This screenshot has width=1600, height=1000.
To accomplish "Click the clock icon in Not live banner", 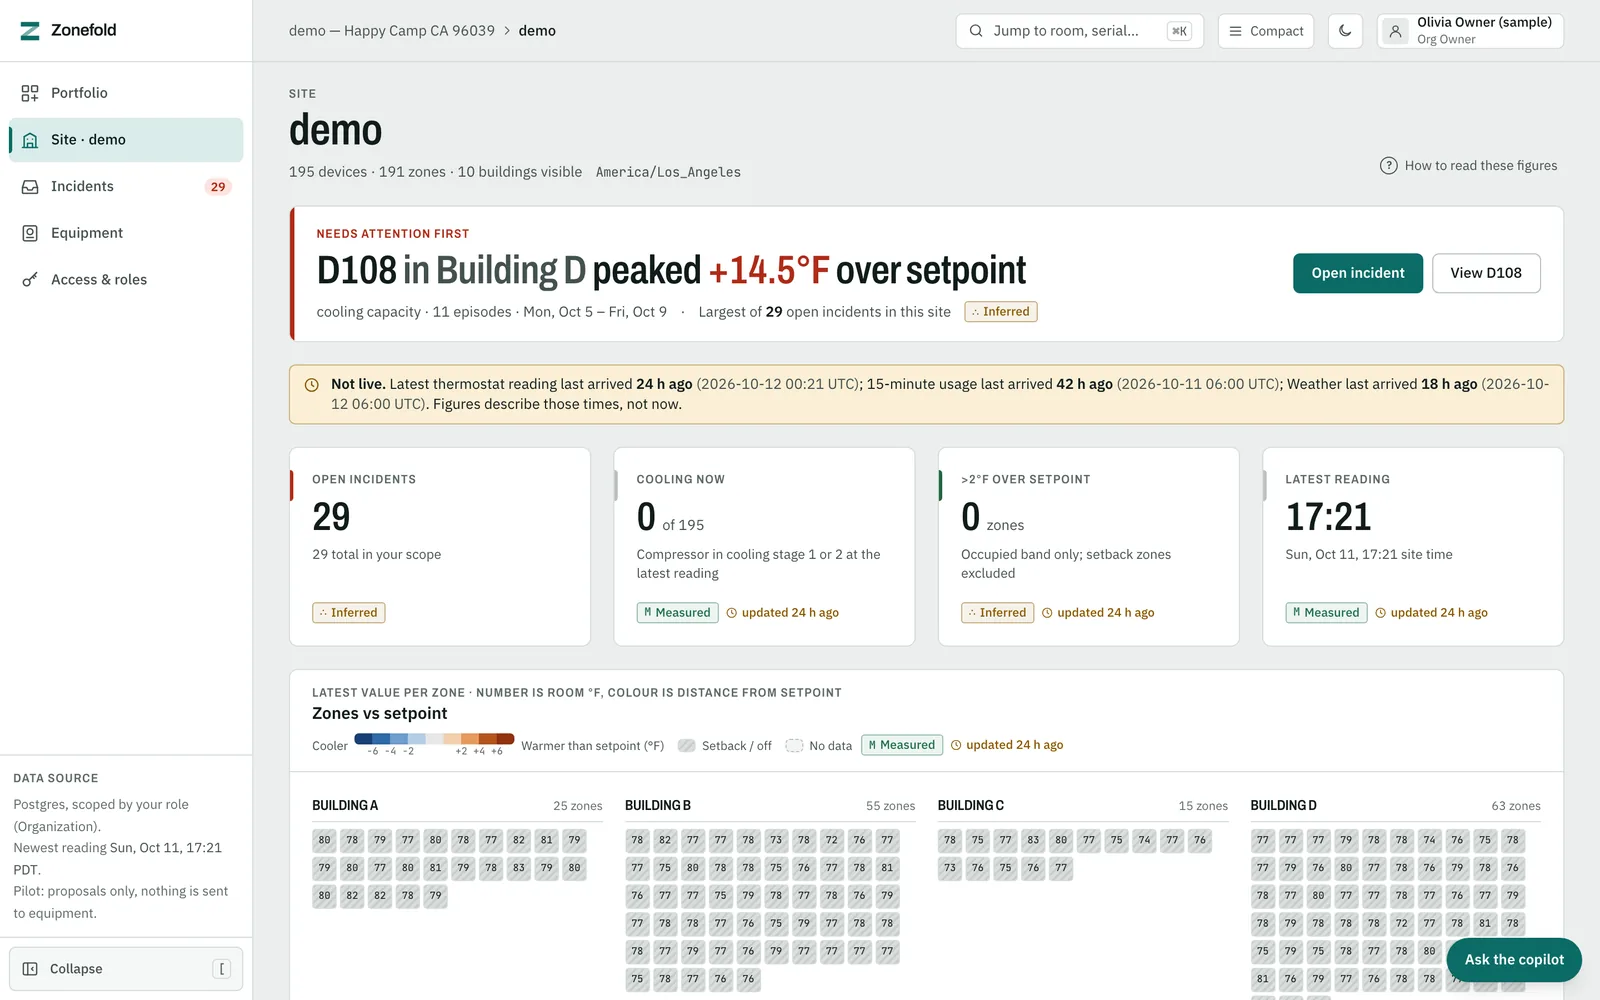I will tap(312, 385).
